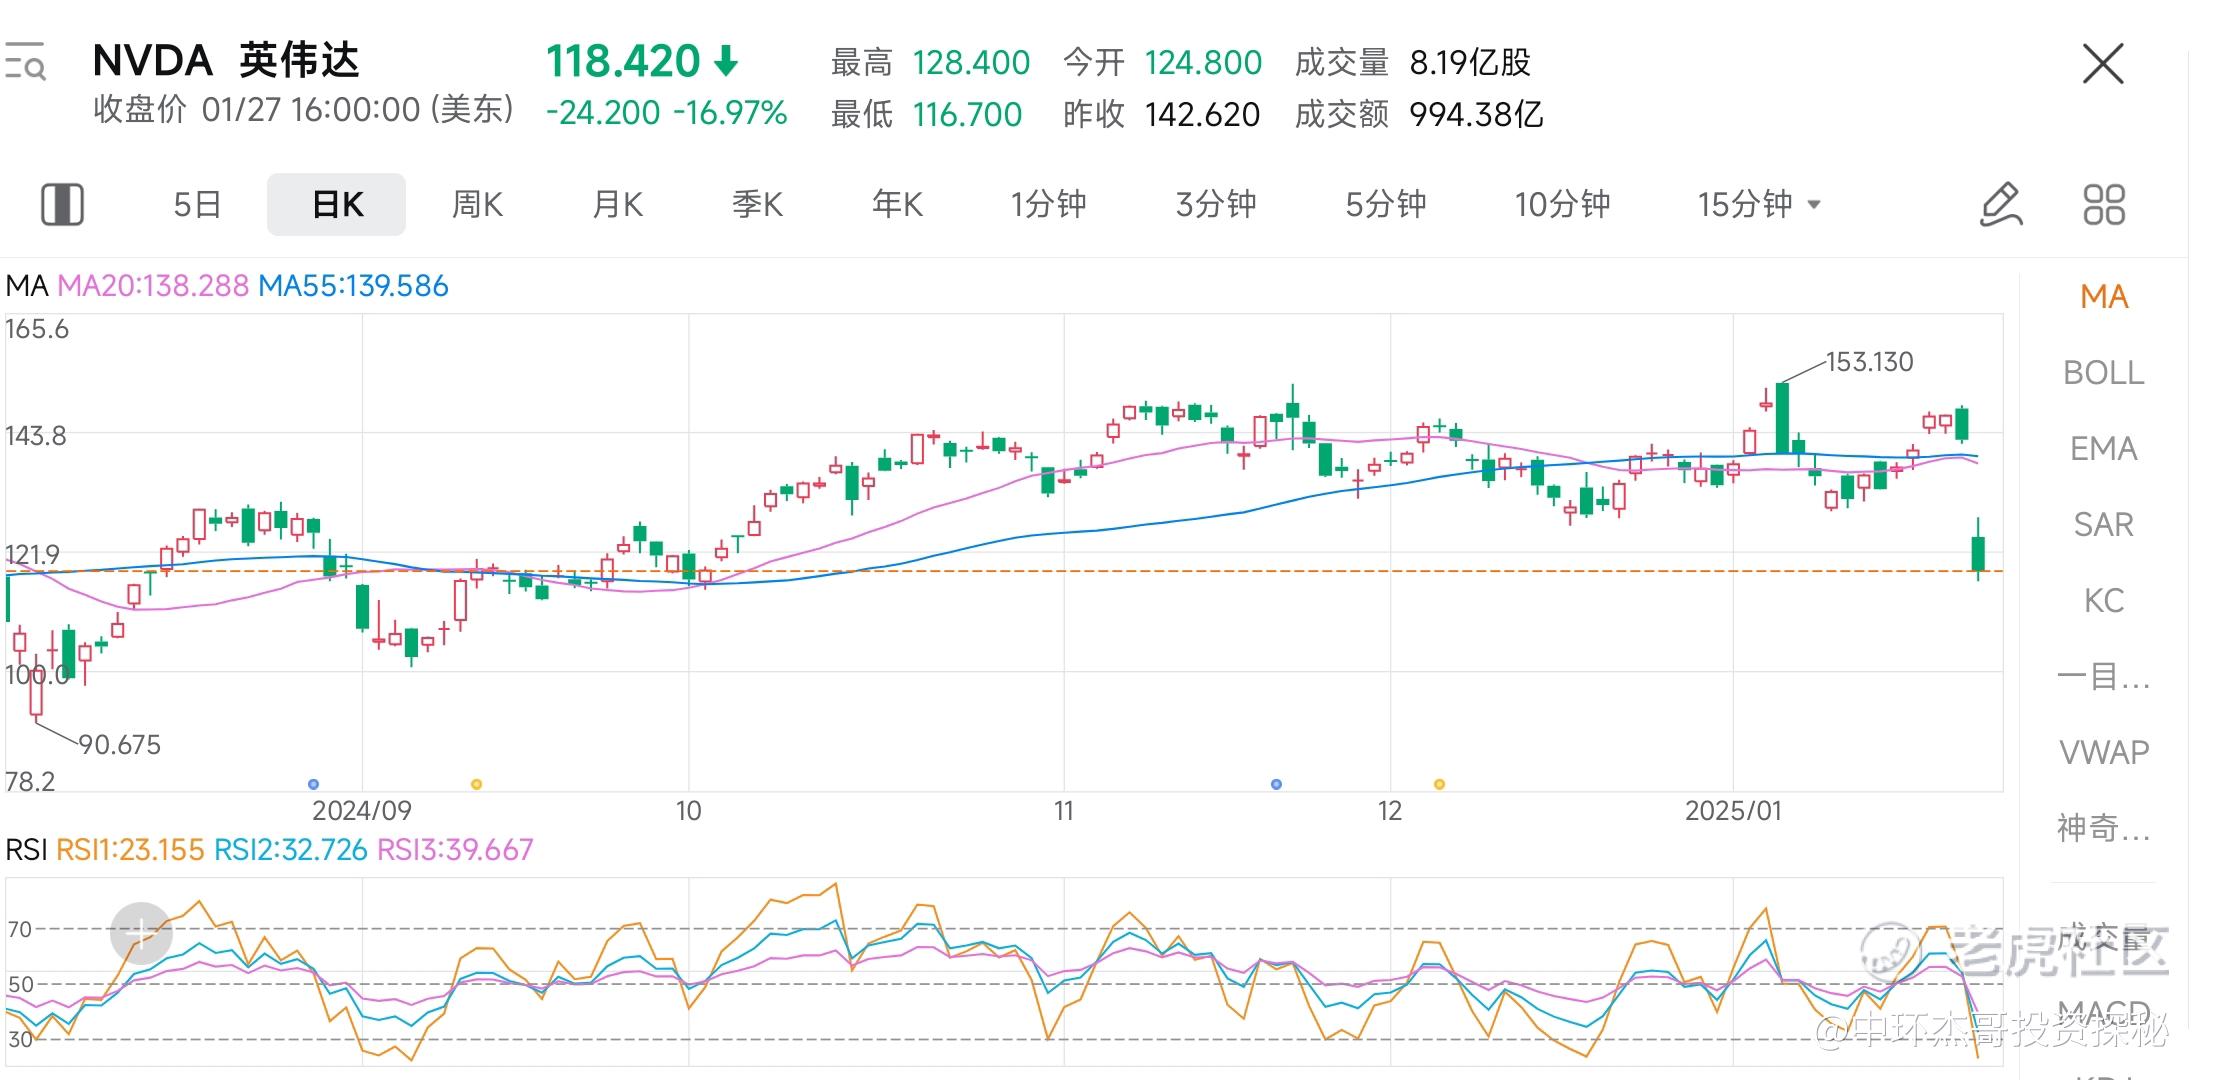Click the blue event dot before 2024/09
Screen dimensions: 2213x1080
pos(313,784)
